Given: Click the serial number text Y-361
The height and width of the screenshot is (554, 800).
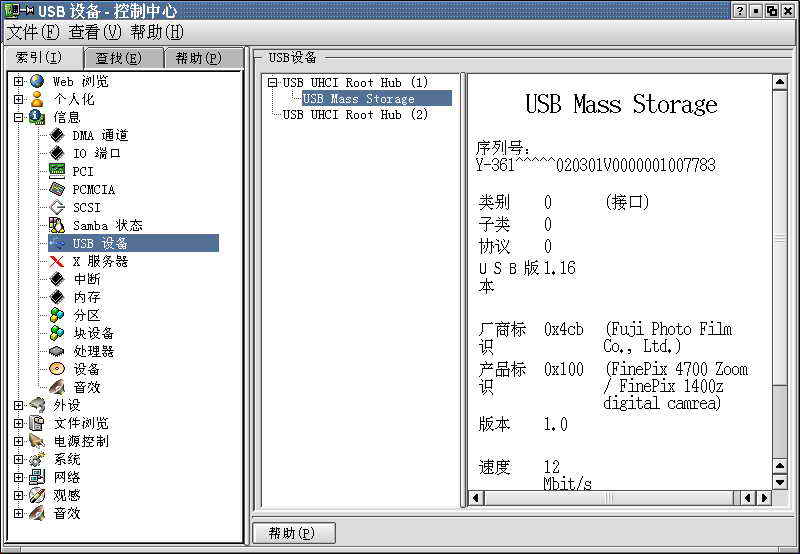Looking at the screenshot, I should [595, 165].
